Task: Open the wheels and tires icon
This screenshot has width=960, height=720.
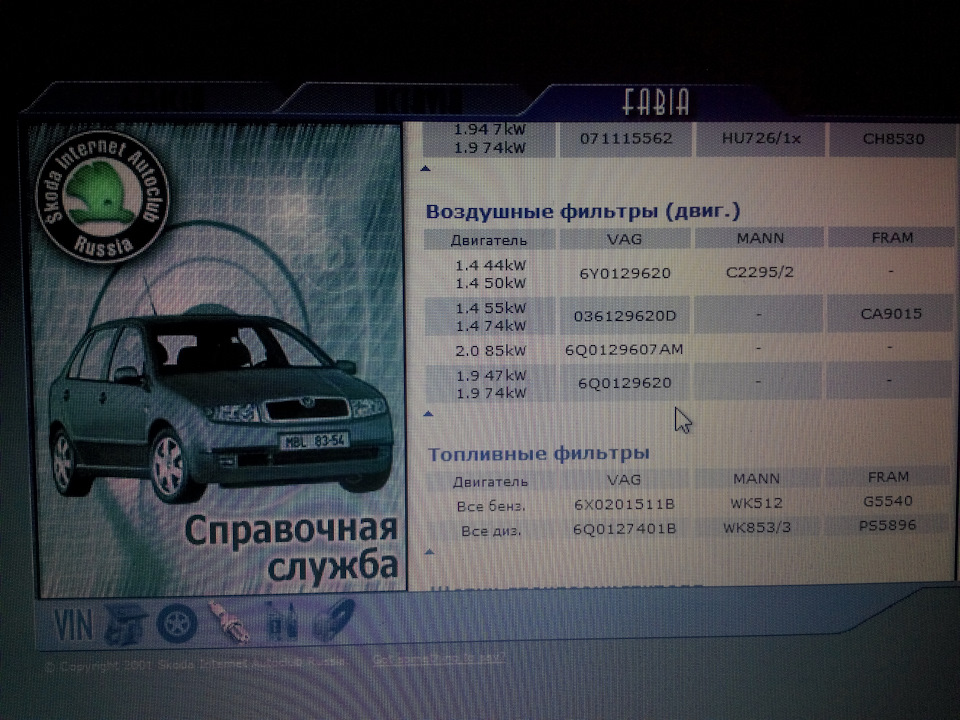Action: [177, 623]
